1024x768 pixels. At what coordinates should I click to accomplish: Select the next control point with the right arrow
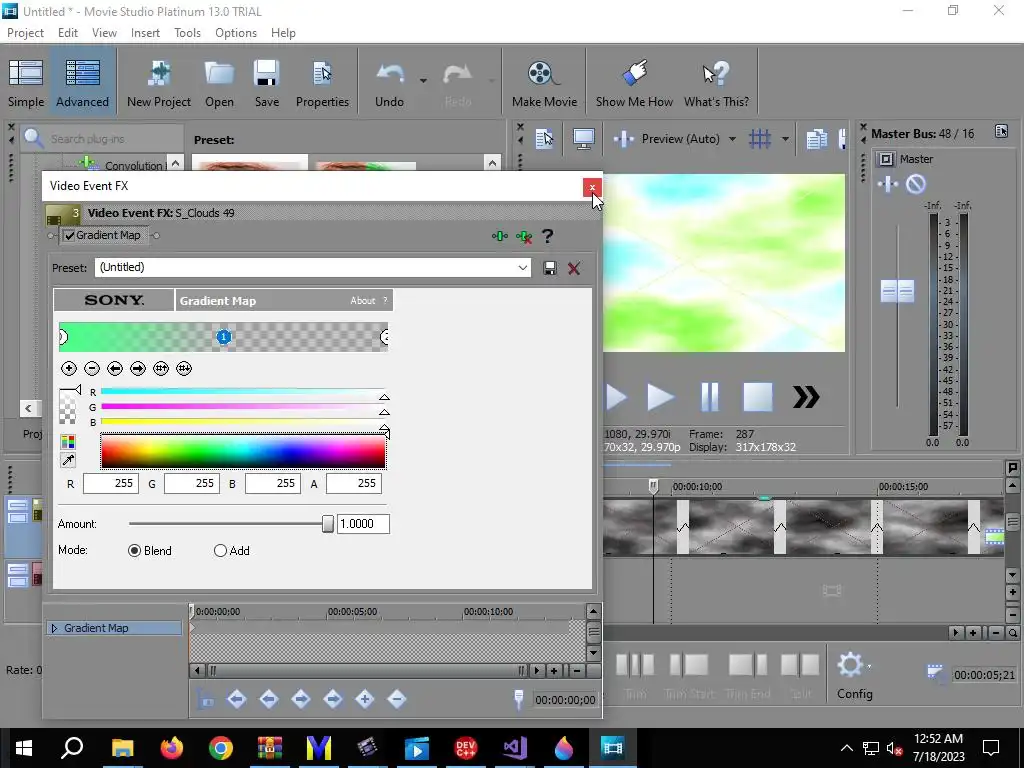click(138, 368)
